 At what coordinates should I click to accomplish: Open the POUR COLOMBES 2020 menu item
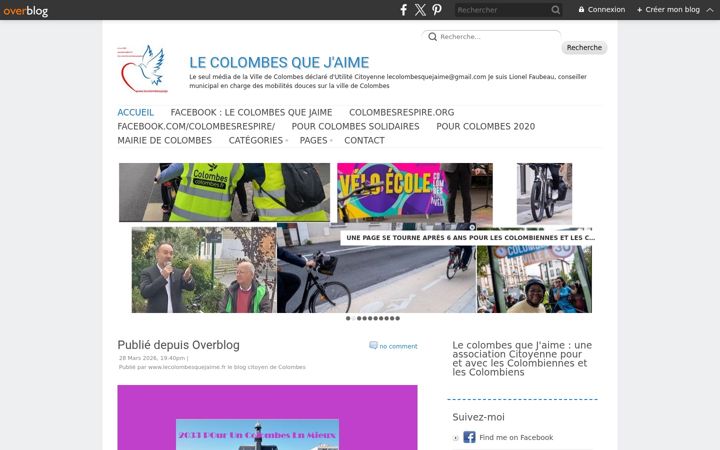point(485,126)
